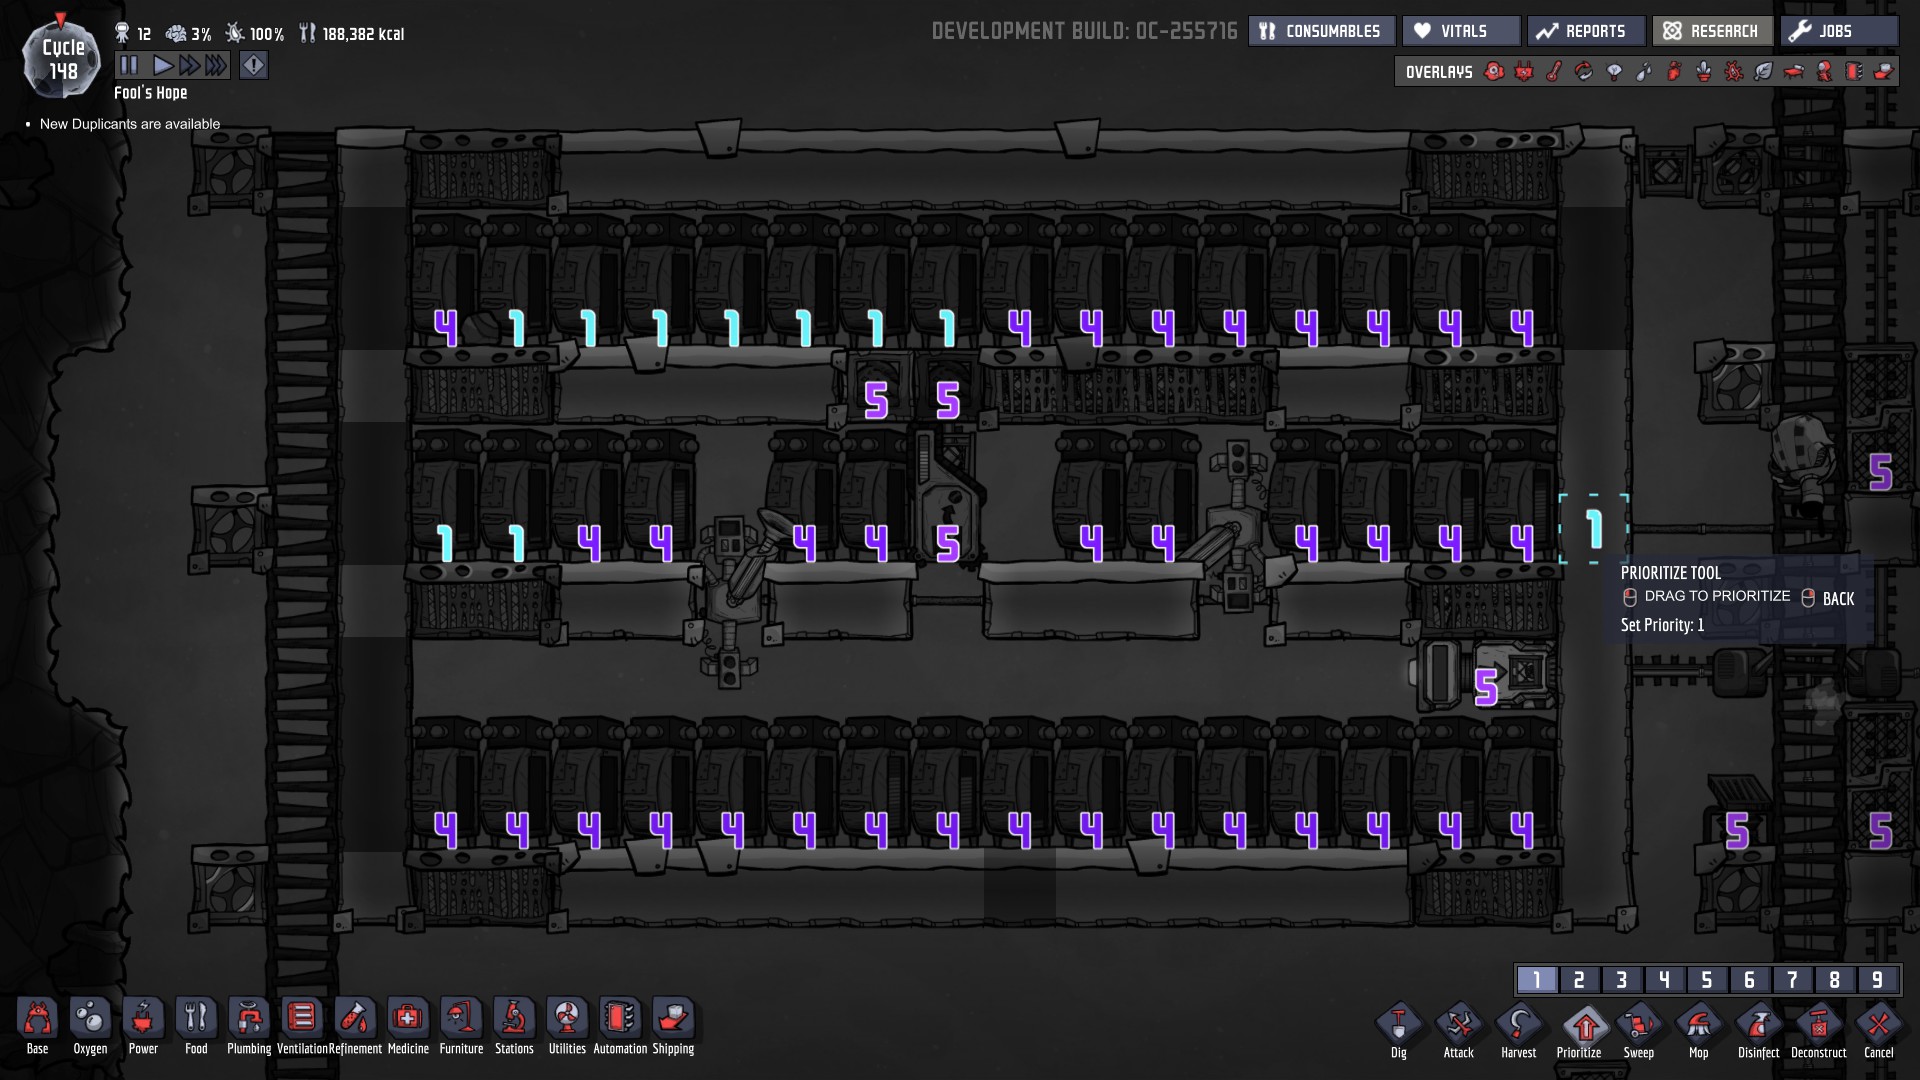
Task: Open the Consumables panel
Action: pyautogui.click(x=1320, y=31)
